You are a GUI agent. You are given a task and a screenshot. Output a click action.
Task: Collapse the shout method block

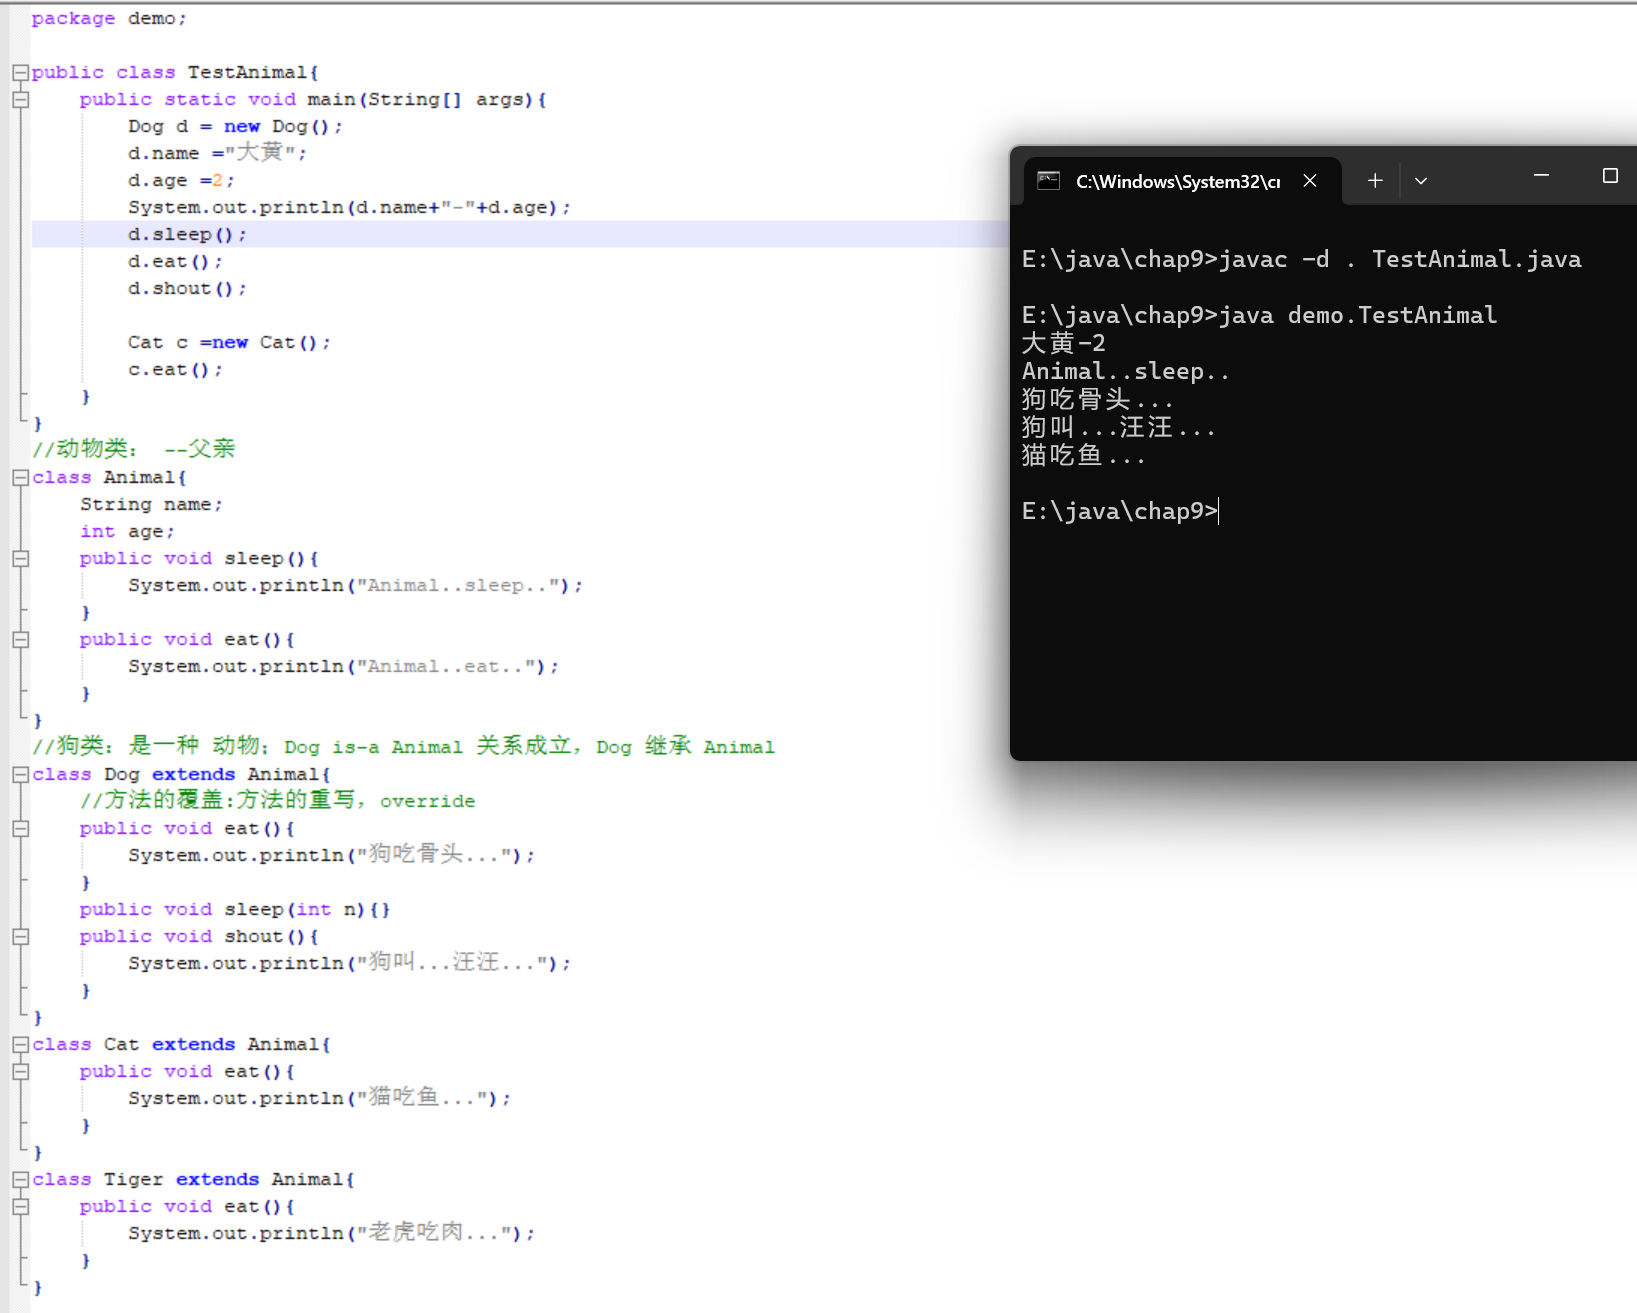(x=19, y=936)
